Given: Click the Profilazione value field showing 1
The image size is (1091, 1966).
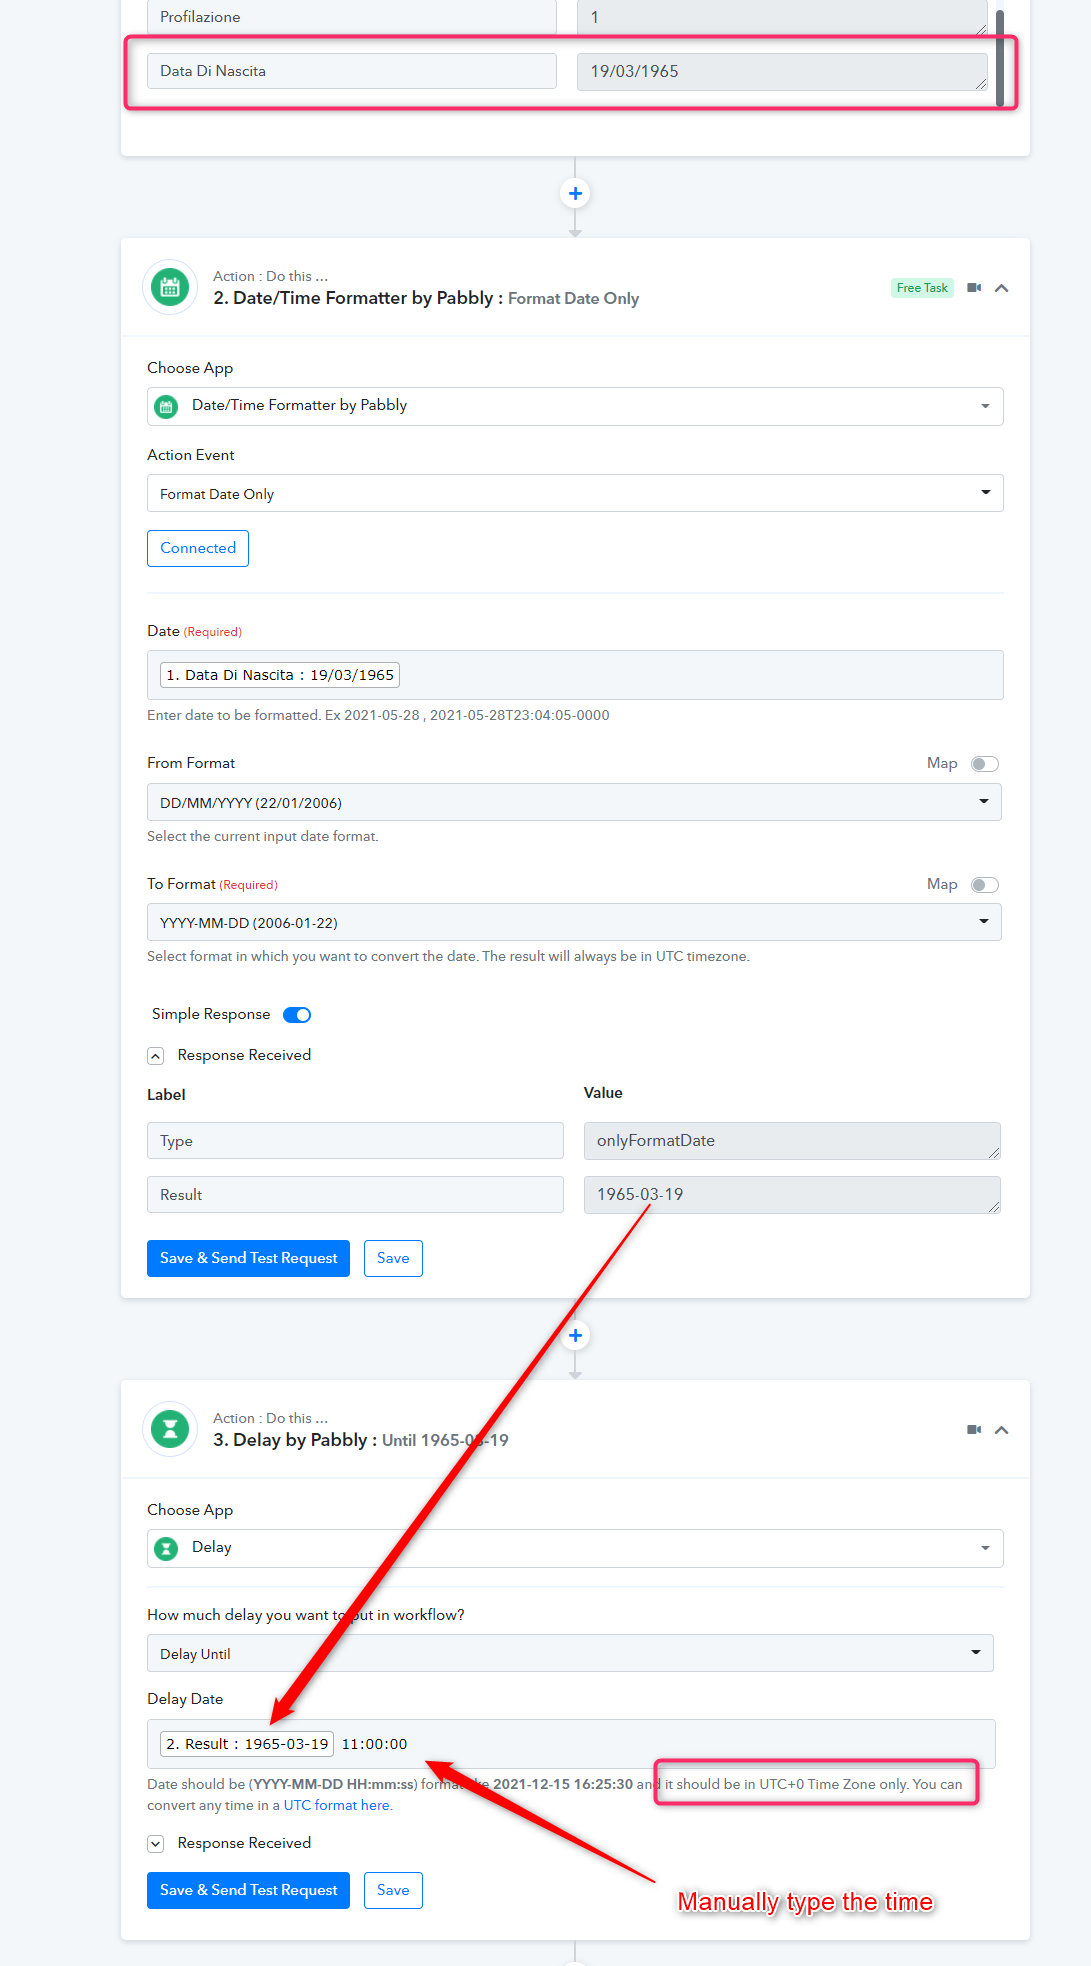Looking at the screenshot, I should (x=782, y=17).
